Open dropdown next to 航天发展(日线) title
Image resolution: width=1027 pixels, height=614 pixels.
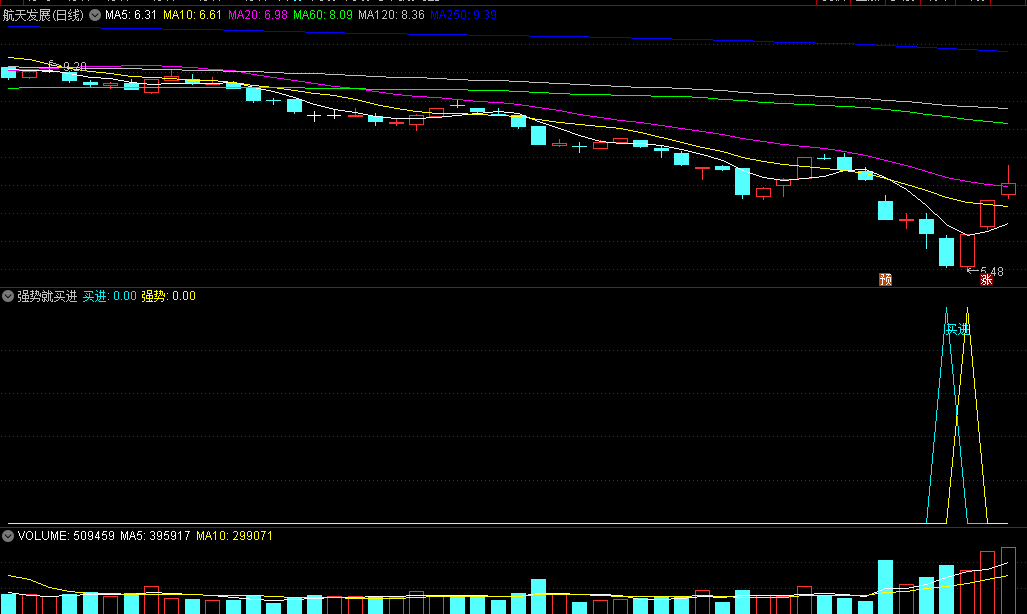click(x=95, y=15)
